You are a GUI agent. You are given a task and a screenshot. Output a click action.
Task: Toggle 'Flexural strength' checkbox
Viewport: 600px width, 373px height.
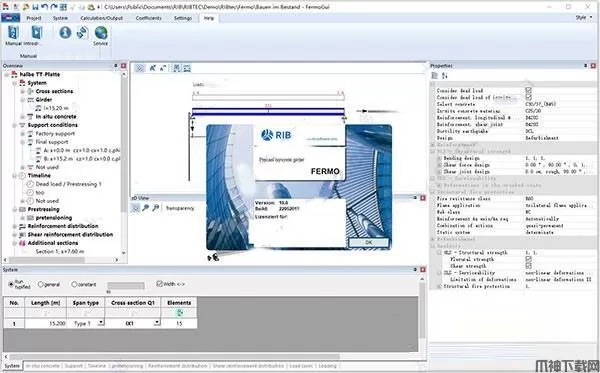pos(528,259)
